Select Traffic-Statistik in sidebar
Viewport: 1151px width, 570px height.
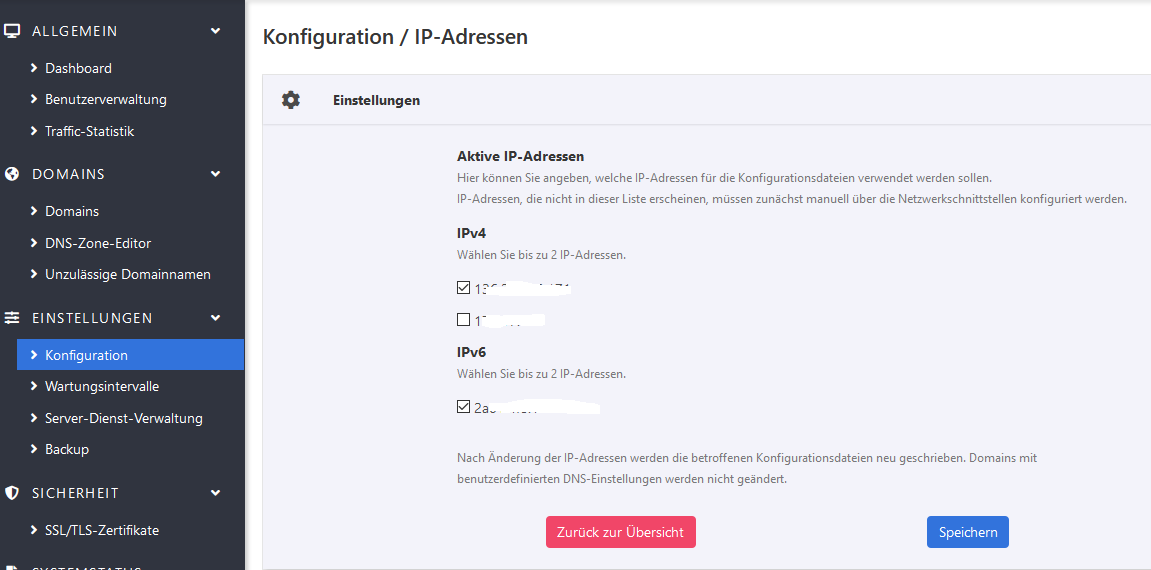pyautogui.click(x=89, y=131)
